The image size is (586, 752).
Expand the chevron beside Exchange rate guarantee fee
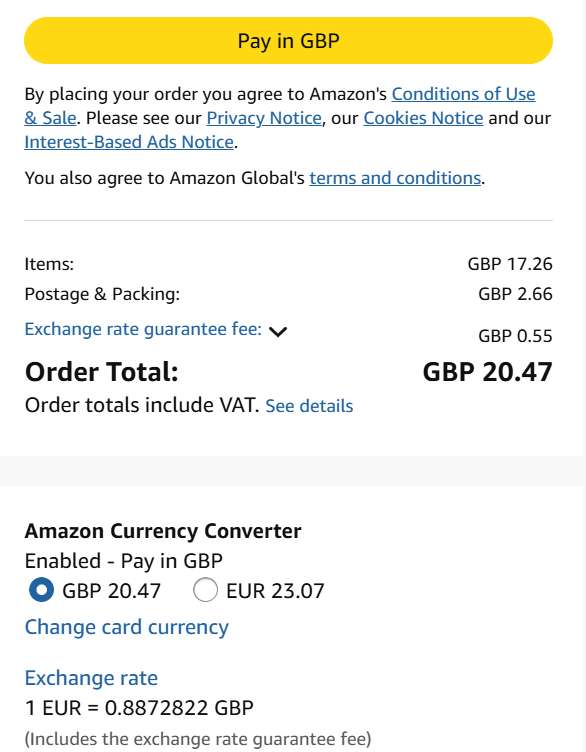278,331
